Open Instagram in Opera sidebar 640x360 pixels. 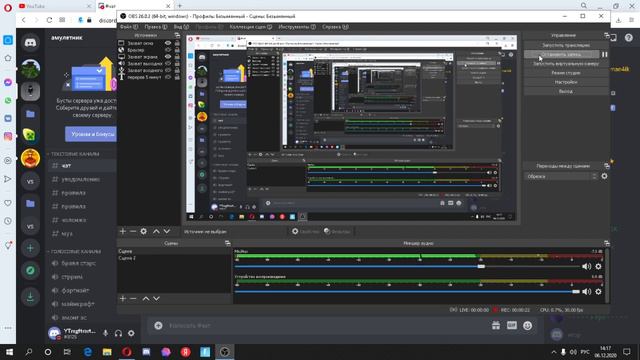[8, 136]
